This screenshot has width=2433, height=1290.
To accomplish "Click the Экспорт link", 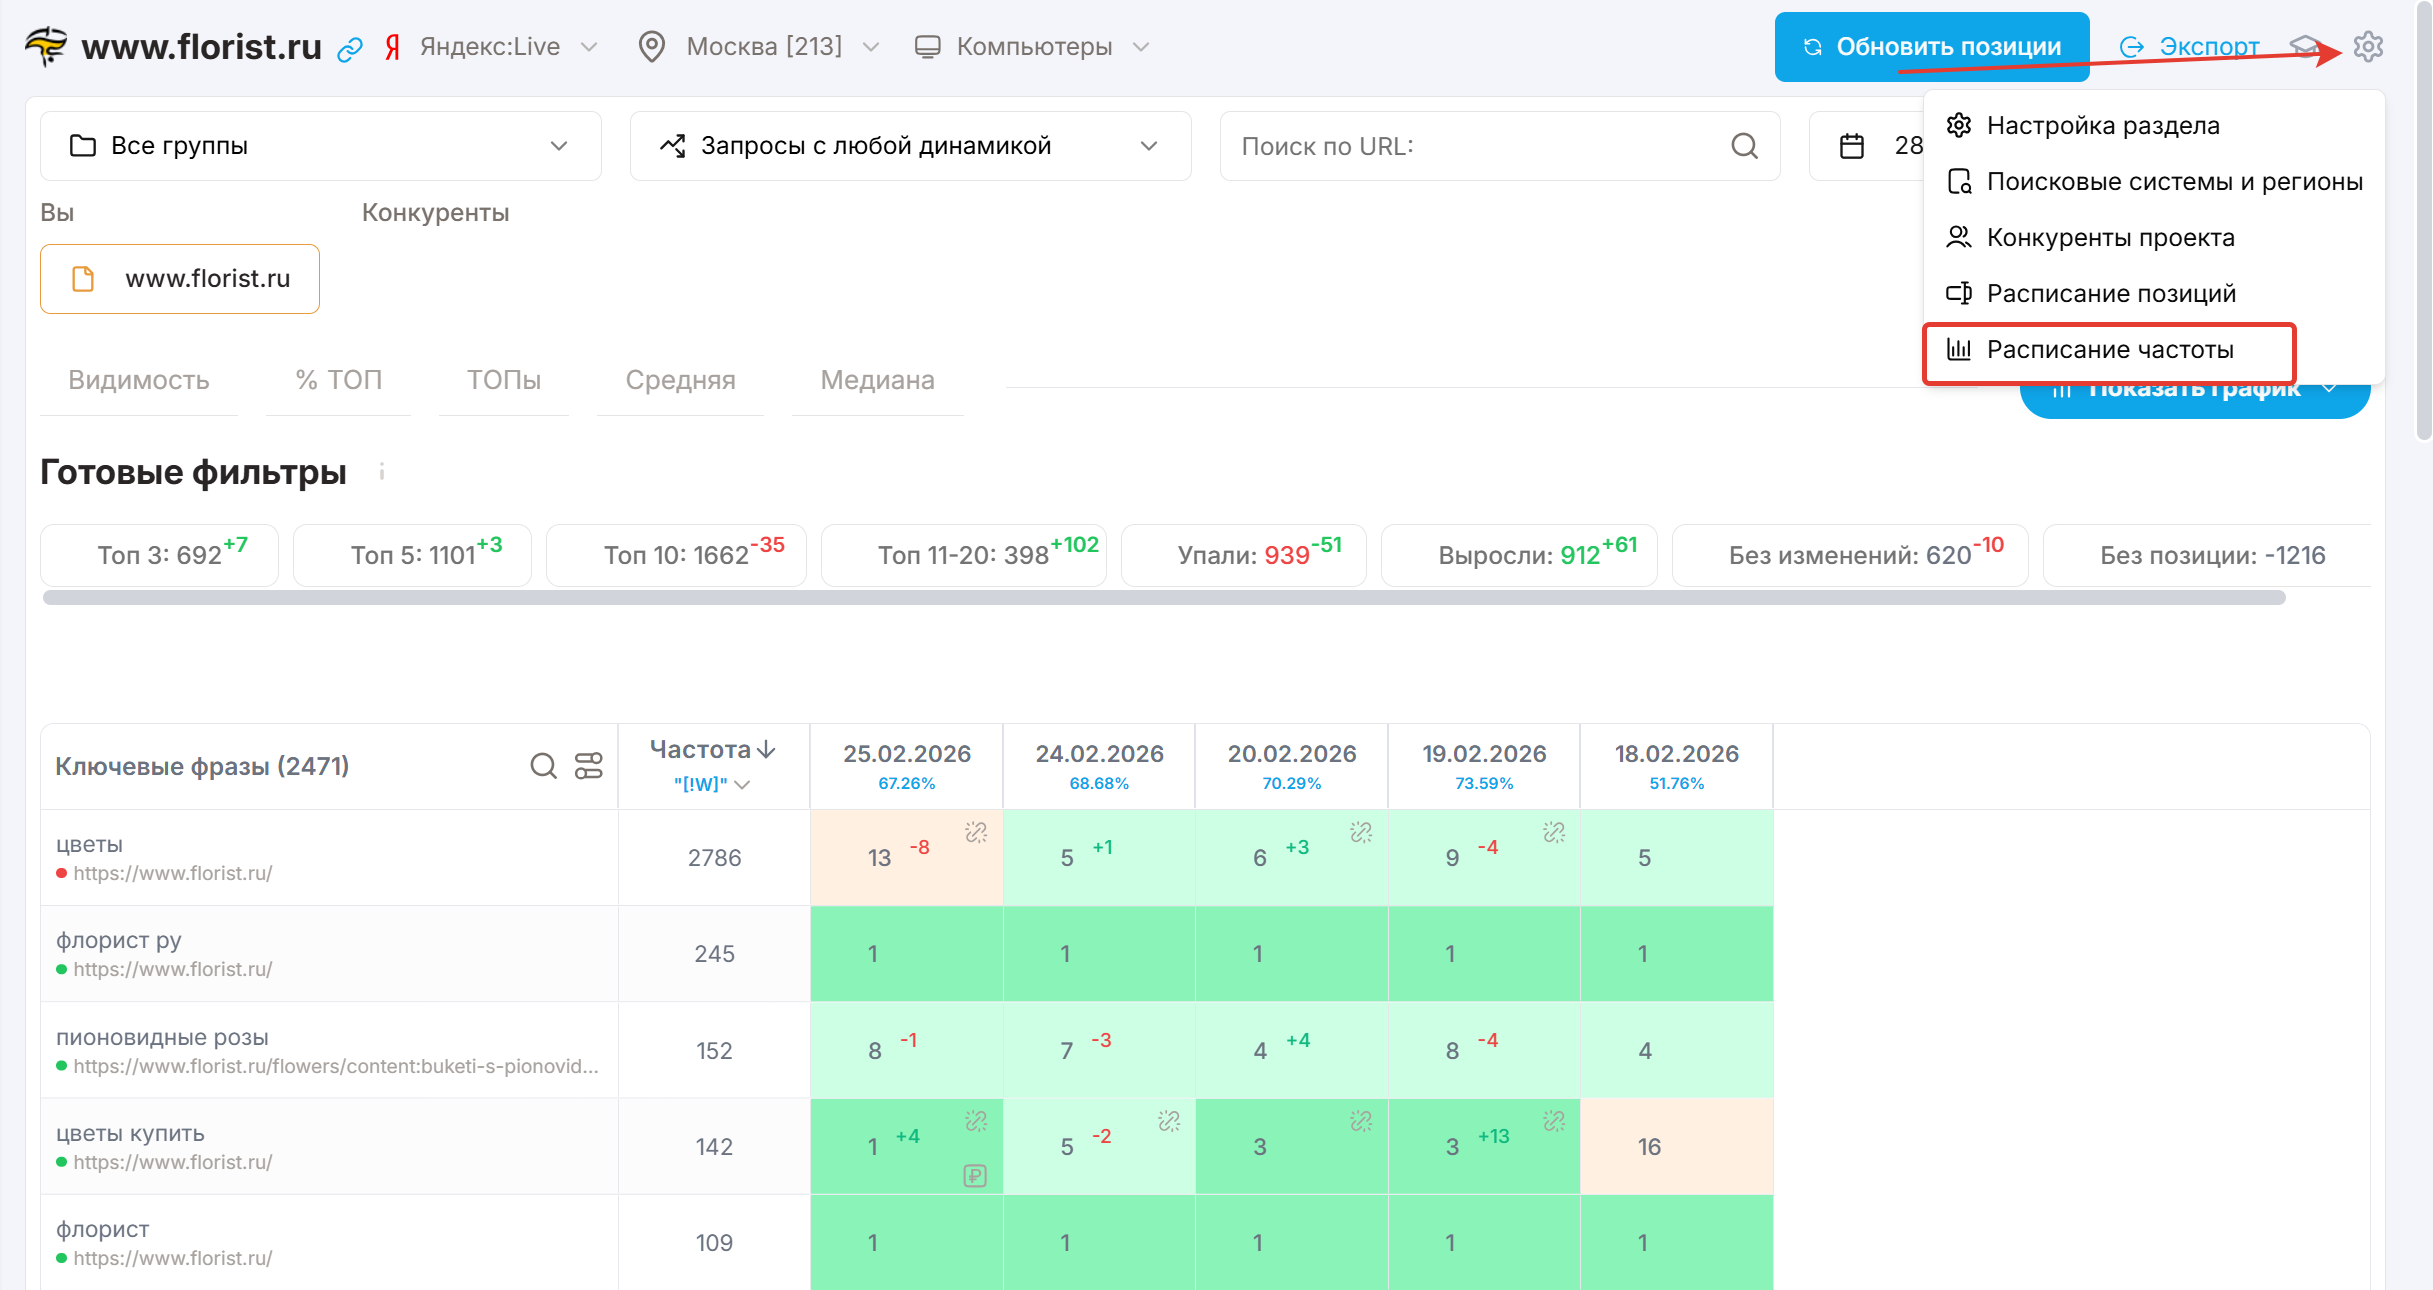I will pos(2208,47).
